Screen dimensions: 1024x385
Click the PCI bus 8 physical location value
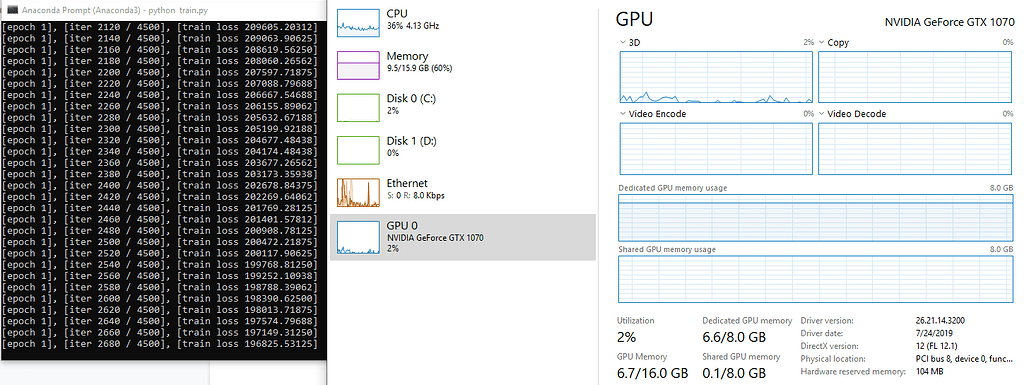pos(965,359)
